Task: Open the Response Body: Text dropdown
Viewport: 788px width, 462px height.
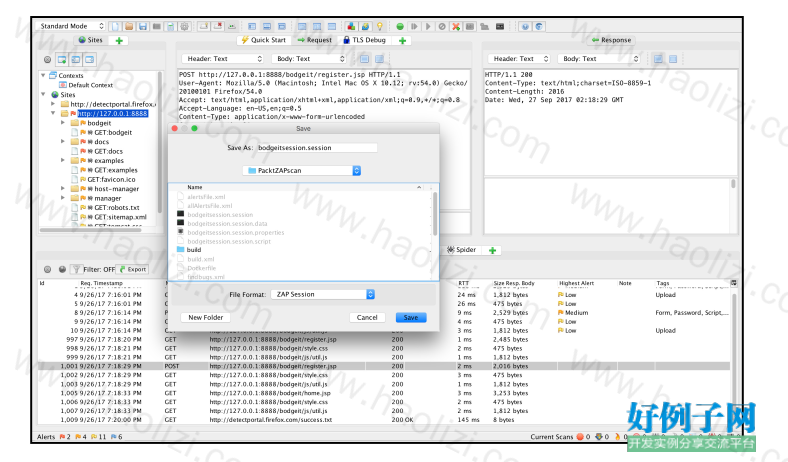Action: (599, 59)
